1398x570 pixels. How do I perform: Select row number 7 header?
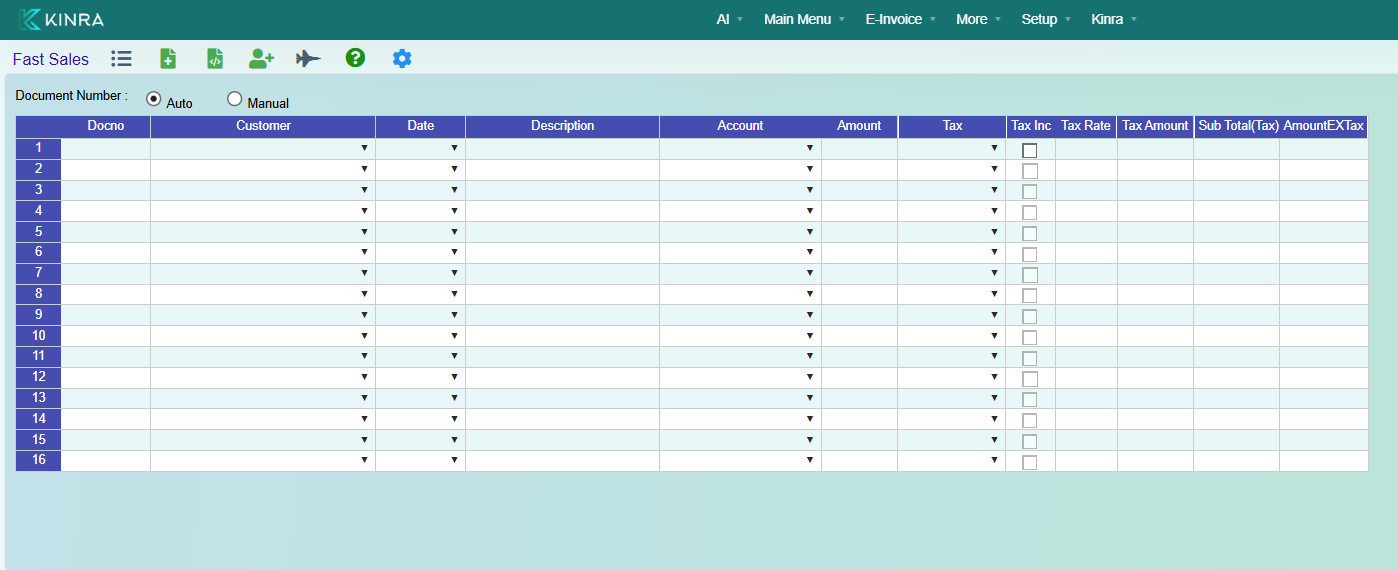(x=39, y=273)
